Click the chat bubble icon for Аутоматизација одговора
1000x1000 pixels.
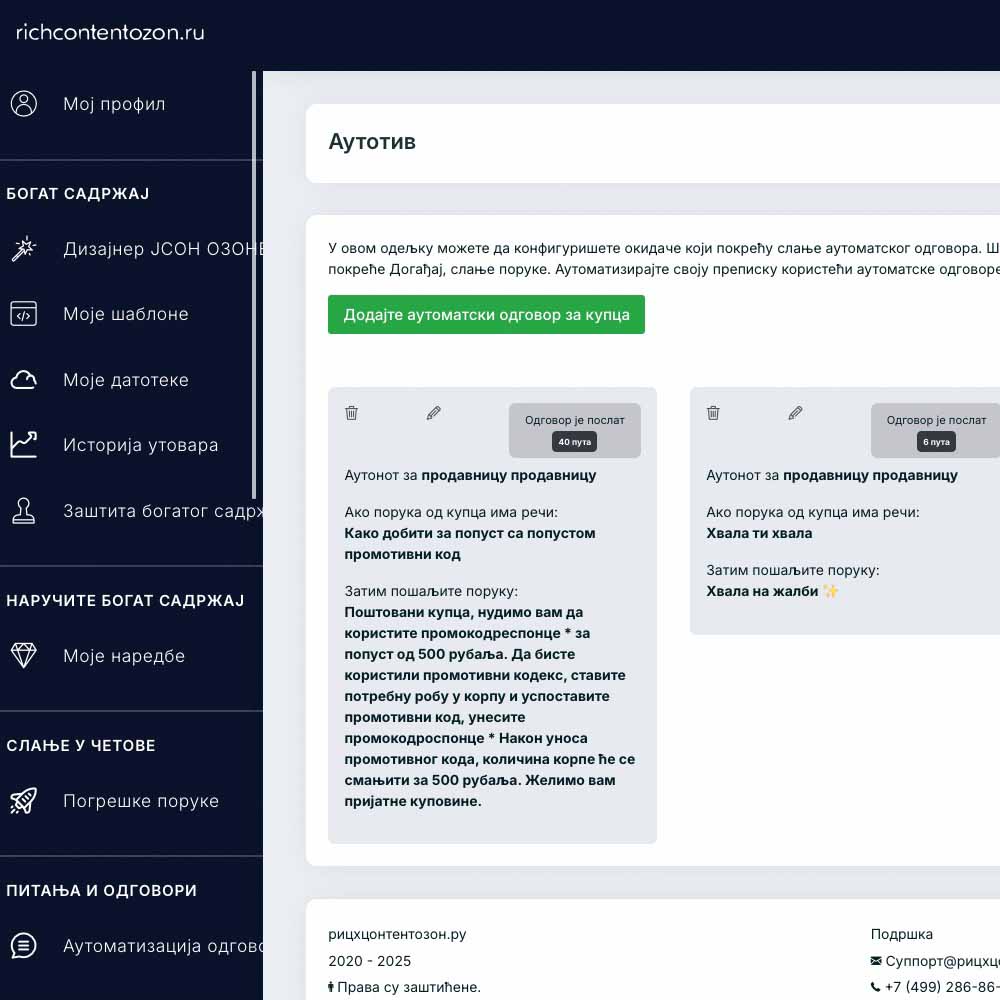24,945
